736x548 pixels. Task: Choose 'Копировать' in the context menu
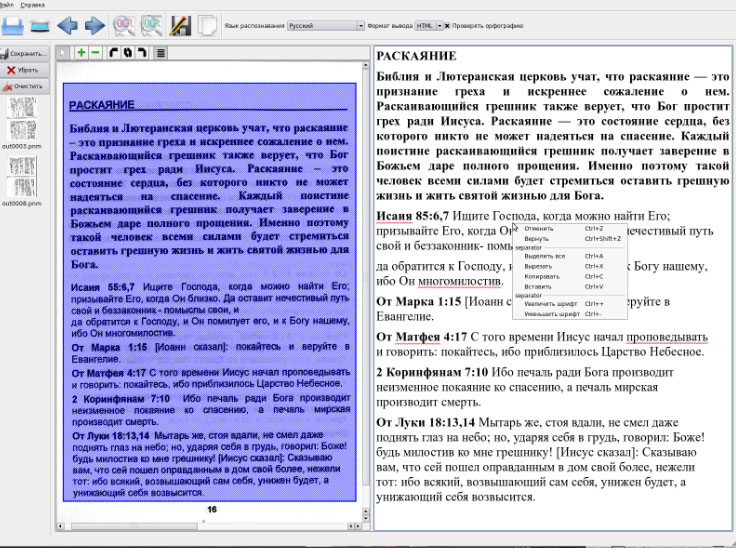click(538, 276)
